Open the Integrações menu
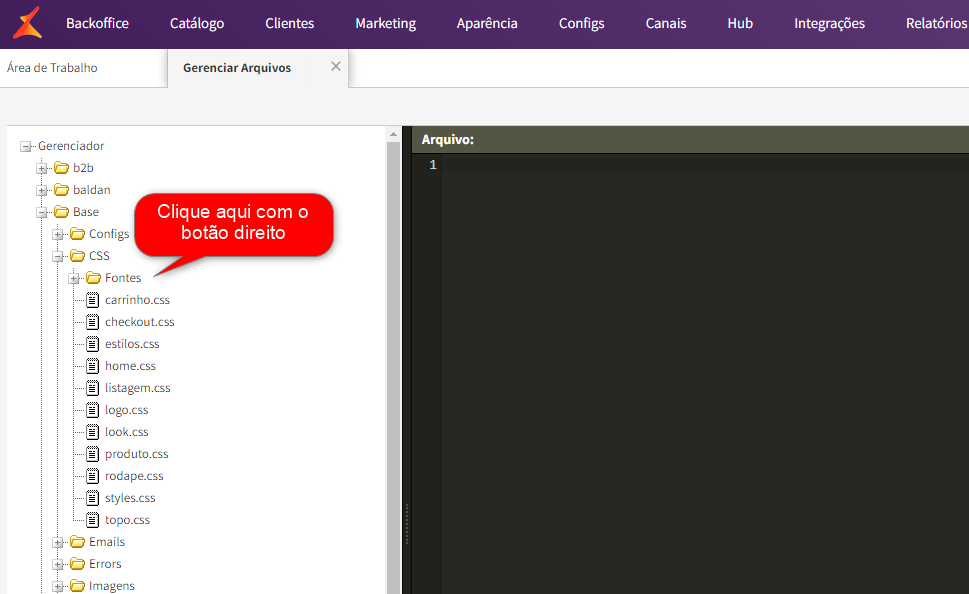This screenshot has height=594, width=969. pos(829,23)
